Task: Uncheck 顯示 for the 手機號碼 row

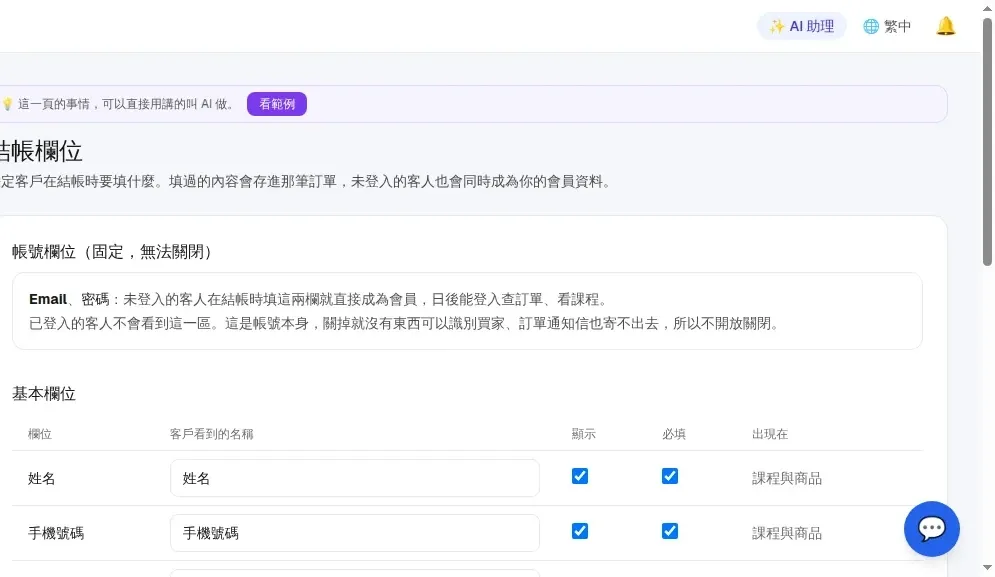Action: click(x=579, y=531)
